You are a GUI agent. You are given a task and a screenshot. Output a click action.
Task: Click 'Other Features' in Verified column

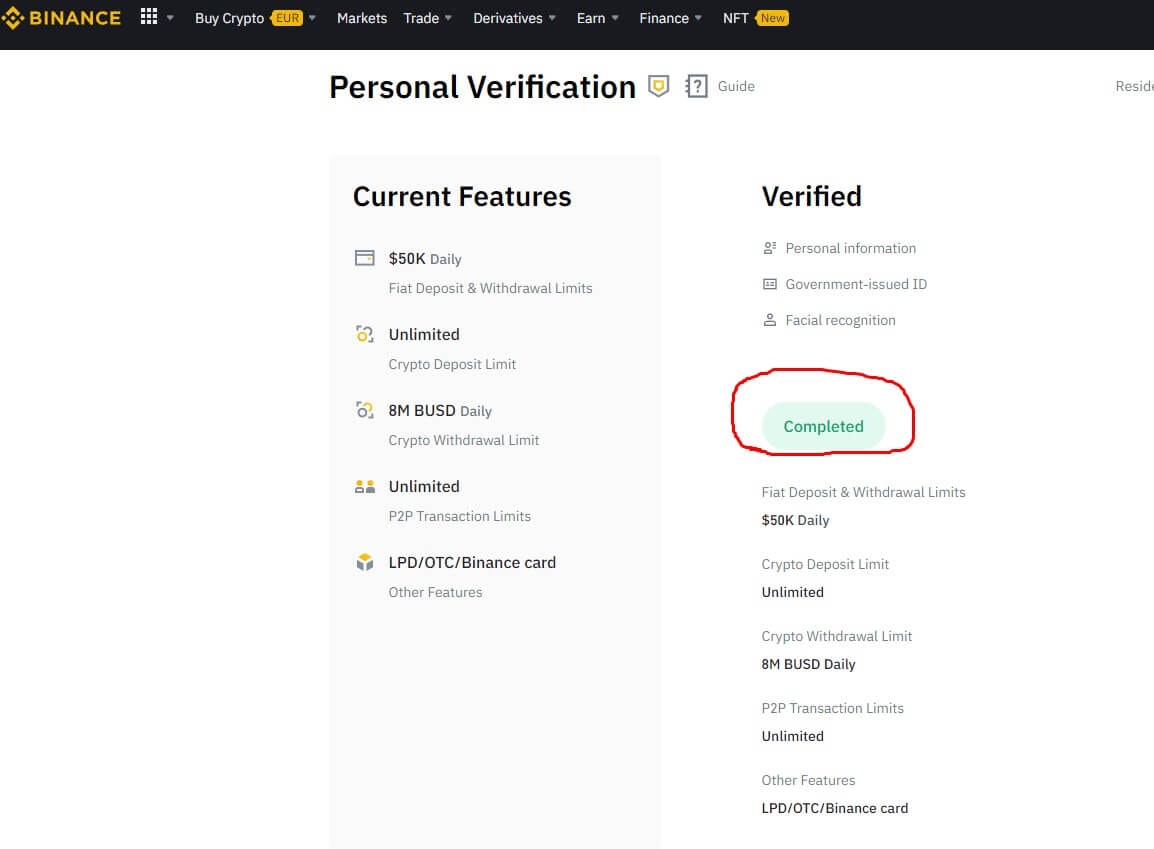point(808,781)
